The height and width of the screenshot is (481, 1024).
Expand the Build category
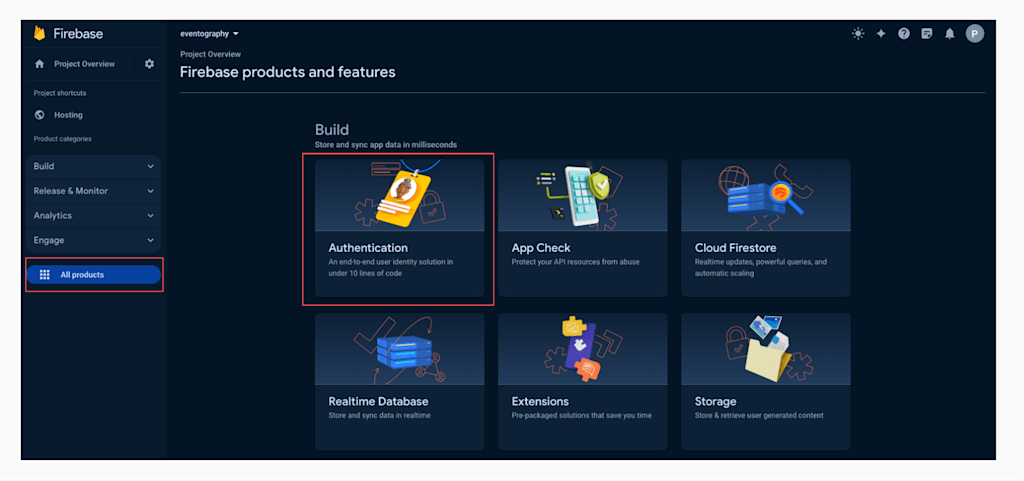(94, 166)
